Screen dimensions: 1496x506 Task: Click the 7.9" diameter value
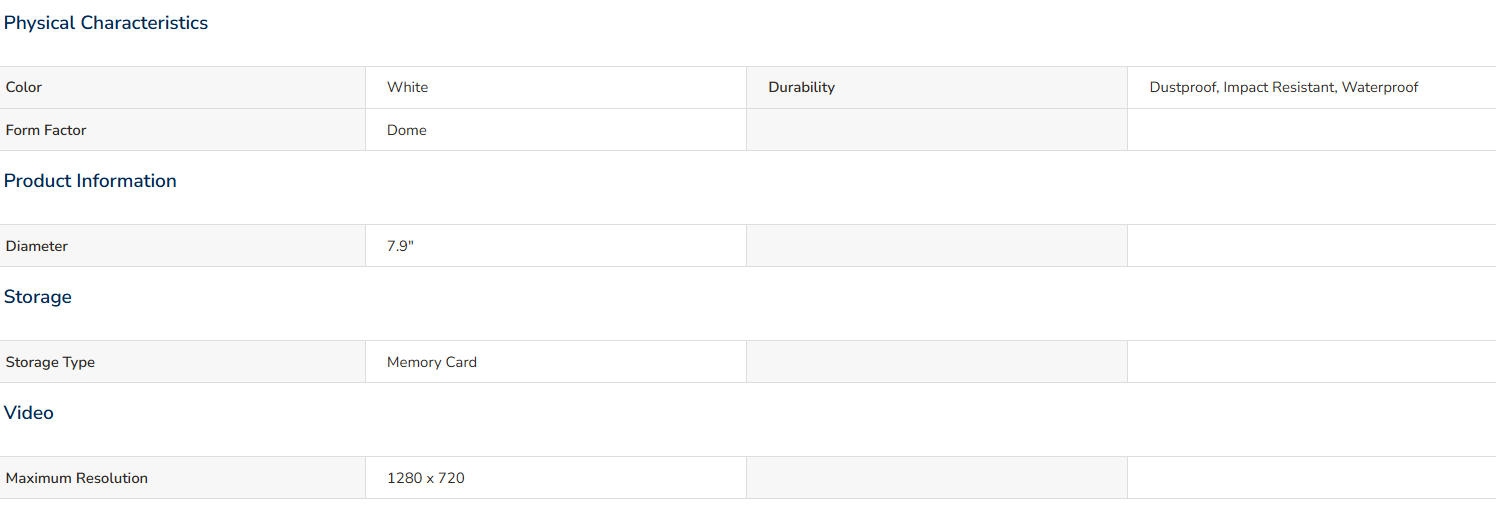click(x=400, y=246)
